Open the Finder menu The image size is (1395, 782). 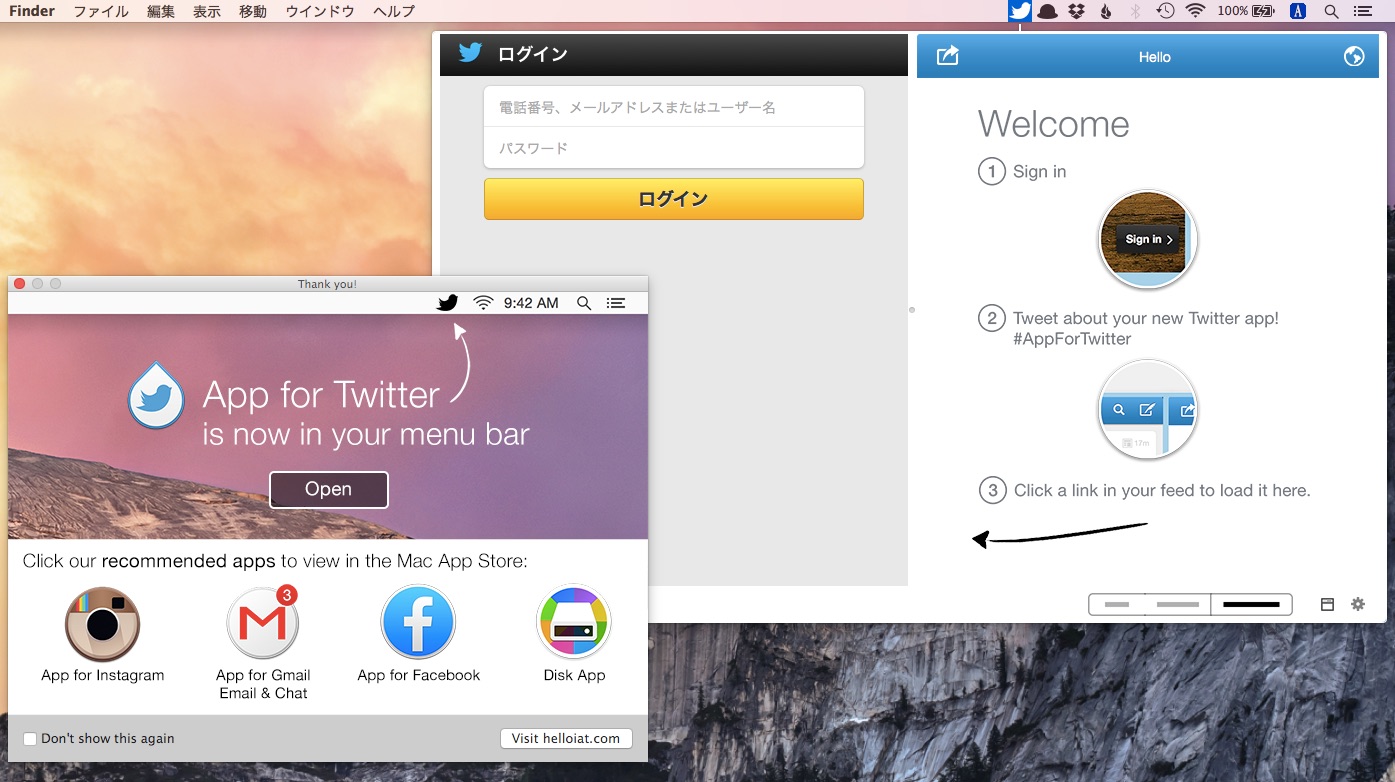(32, 12)
